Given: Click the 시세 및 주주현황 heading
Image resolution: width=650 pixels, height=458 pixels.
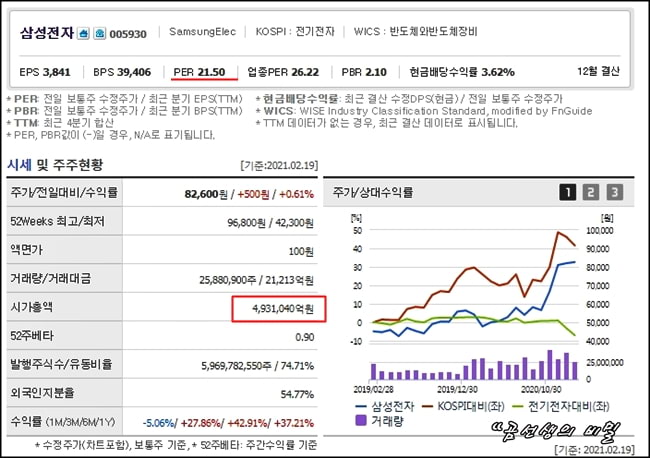Looking at the screenshot, I should pyautogui.click(x=55, y=165).
